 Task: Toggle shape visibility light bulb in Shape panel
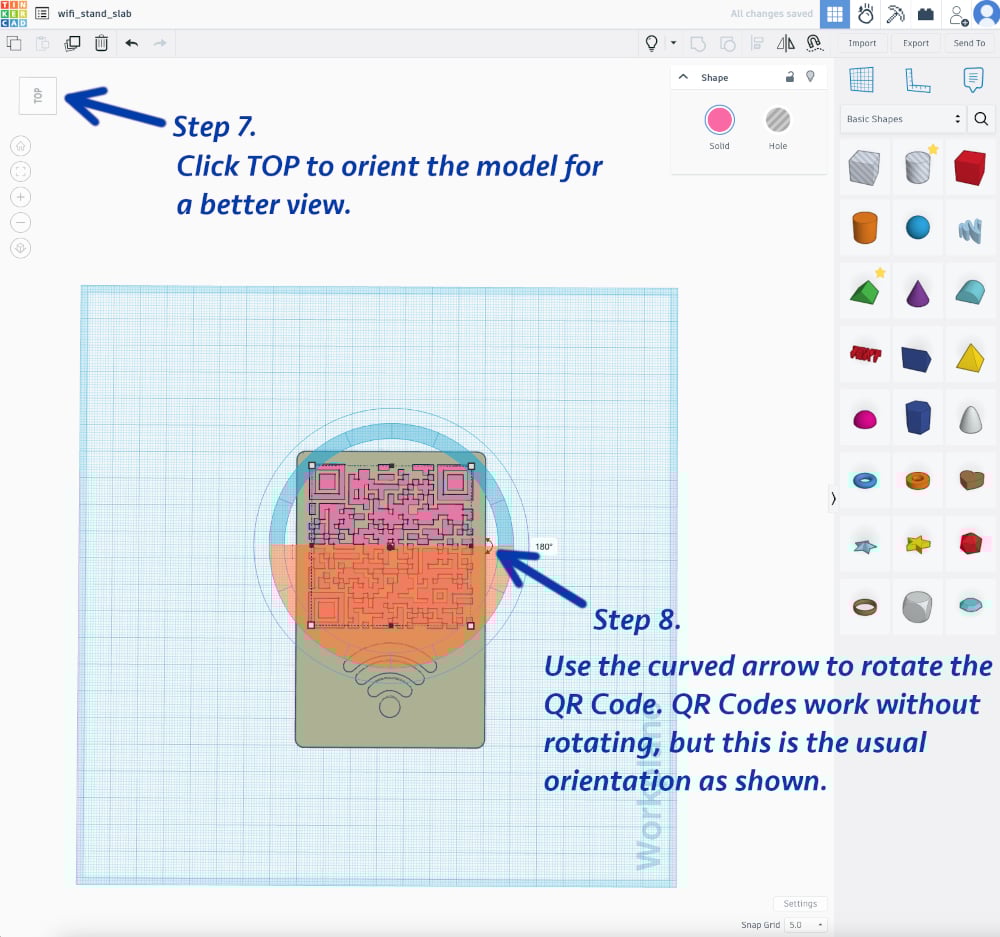810,77
